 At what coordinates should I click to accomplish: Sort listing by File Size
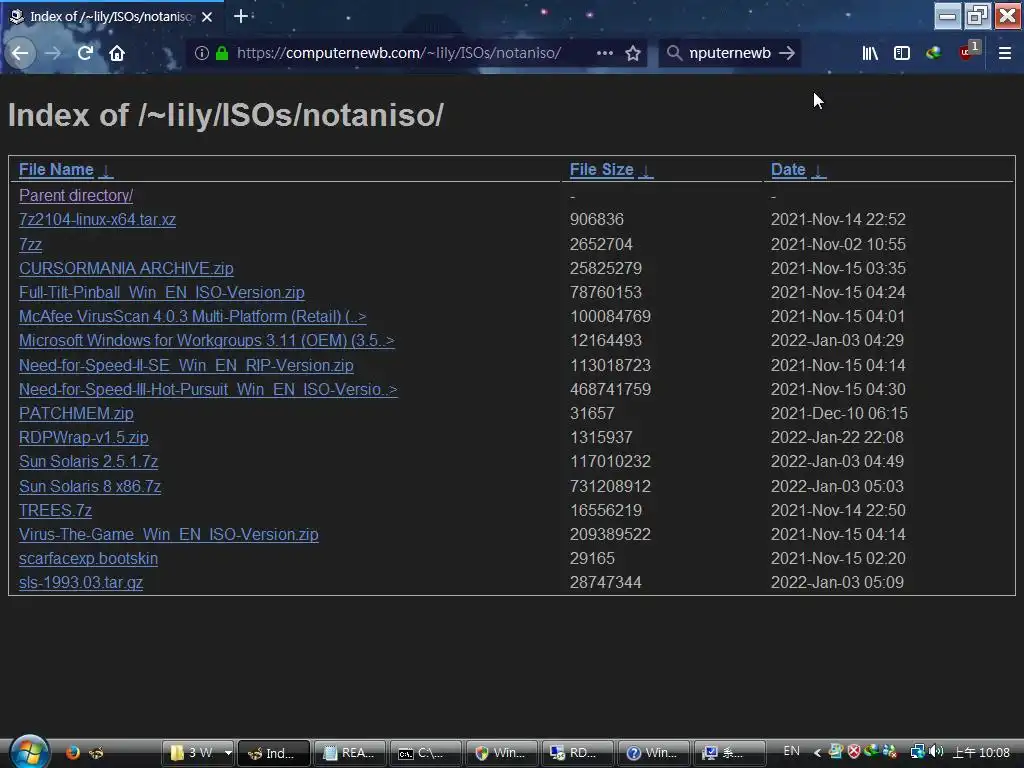pos(601,170)
